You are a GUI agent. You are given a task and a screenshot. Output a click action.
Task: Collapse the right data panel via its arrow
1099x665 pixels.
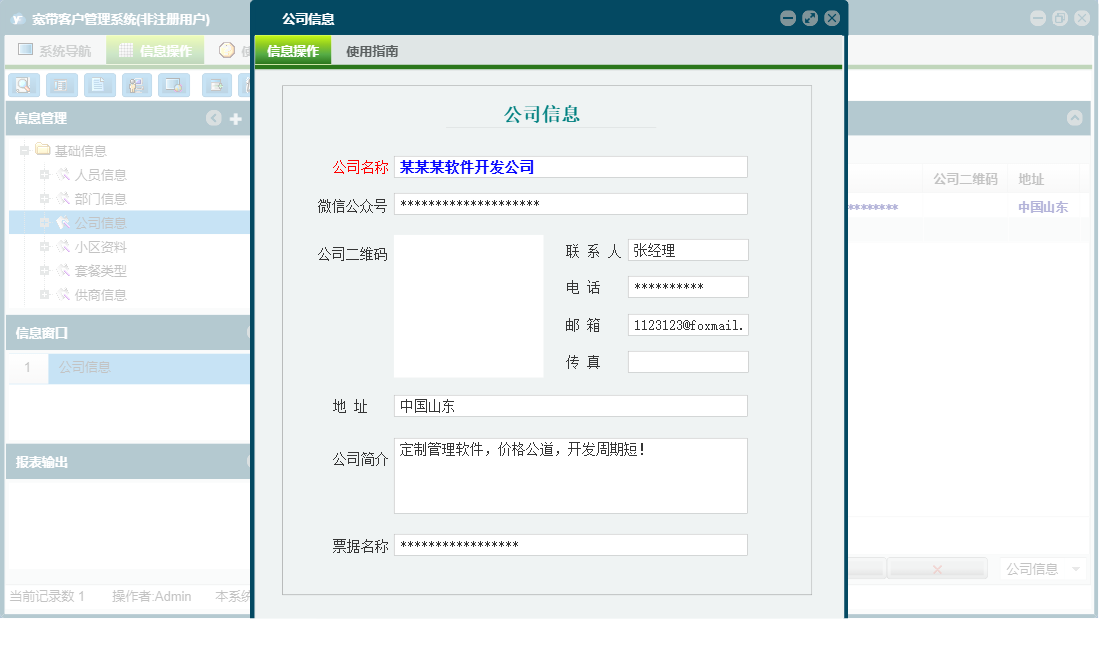click(x=1075, y=118)
